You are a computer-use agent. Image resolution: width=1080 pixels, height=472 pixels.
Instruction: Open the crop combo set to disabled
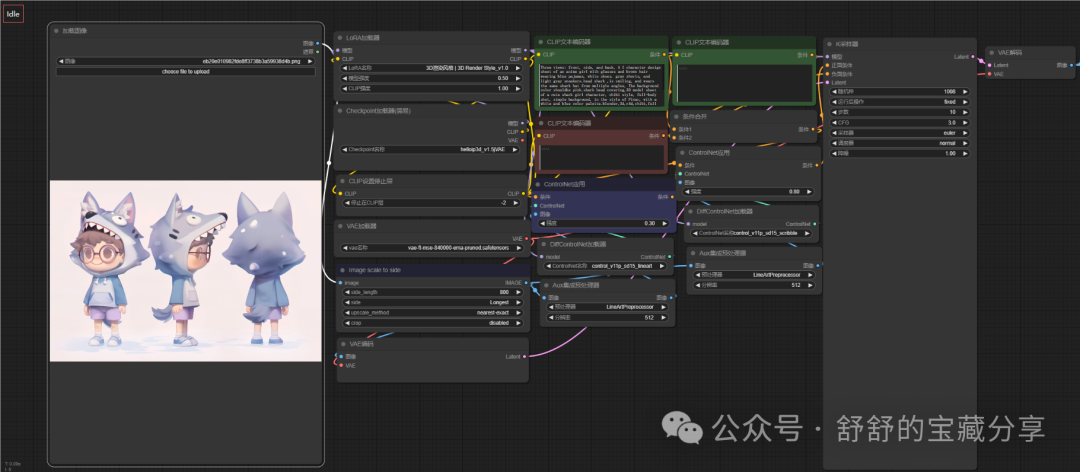tap(431, 322)
